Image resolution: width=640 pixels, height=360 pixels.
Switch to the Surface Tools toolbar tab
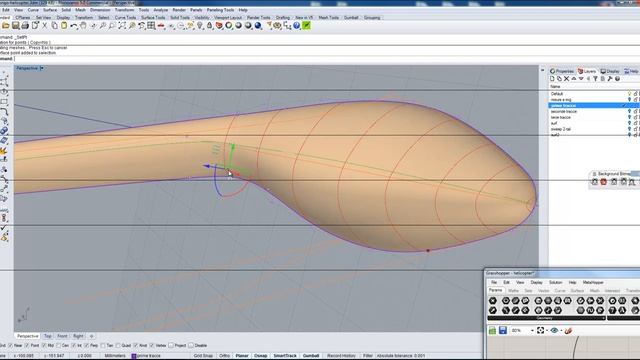click(153, 18)
